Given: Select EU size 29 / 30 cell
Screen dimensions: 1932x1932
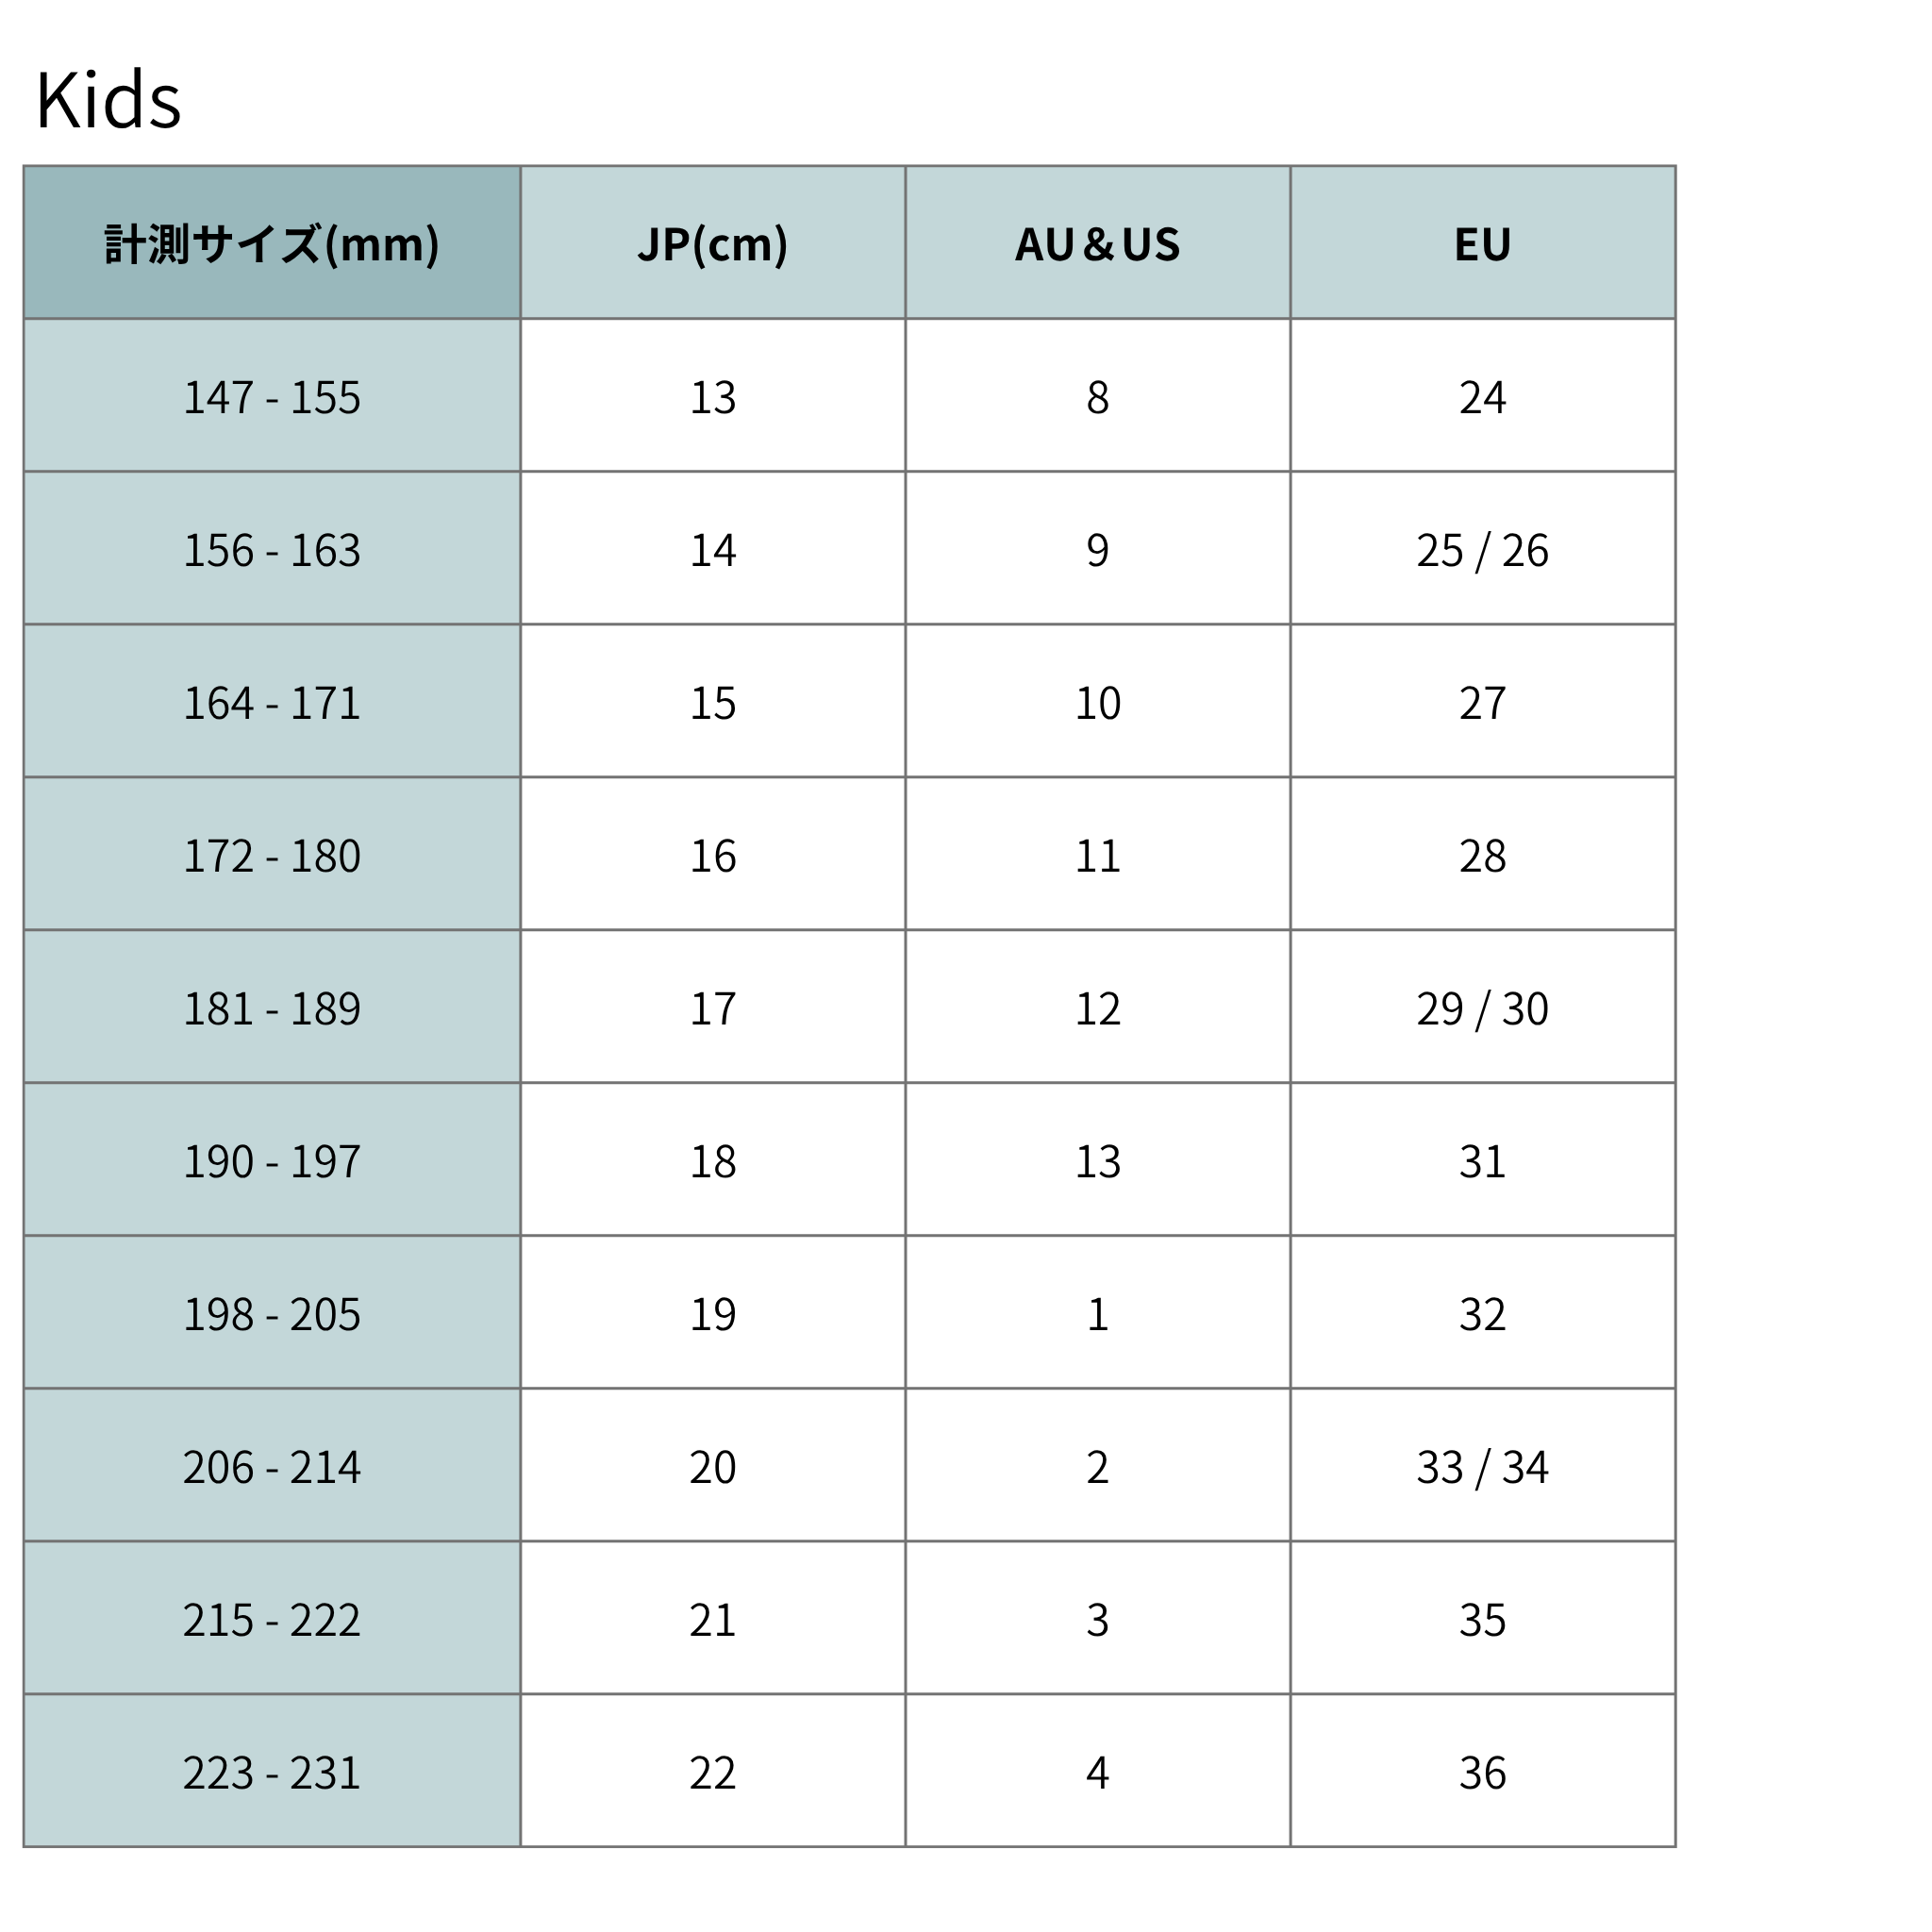Looking at the screenshot, I should coord(1483,1007).
